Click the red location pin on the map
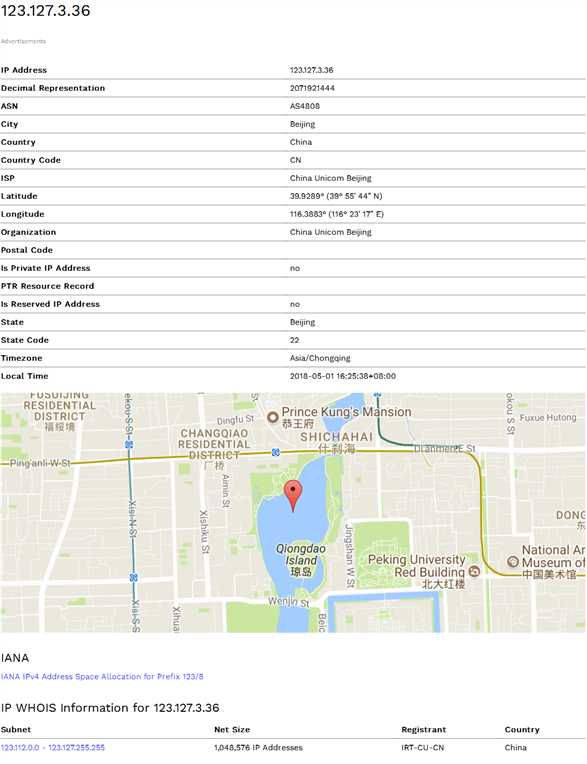Image resolution: width=587 pixels, height=764 pixels. tap(293, 495)
